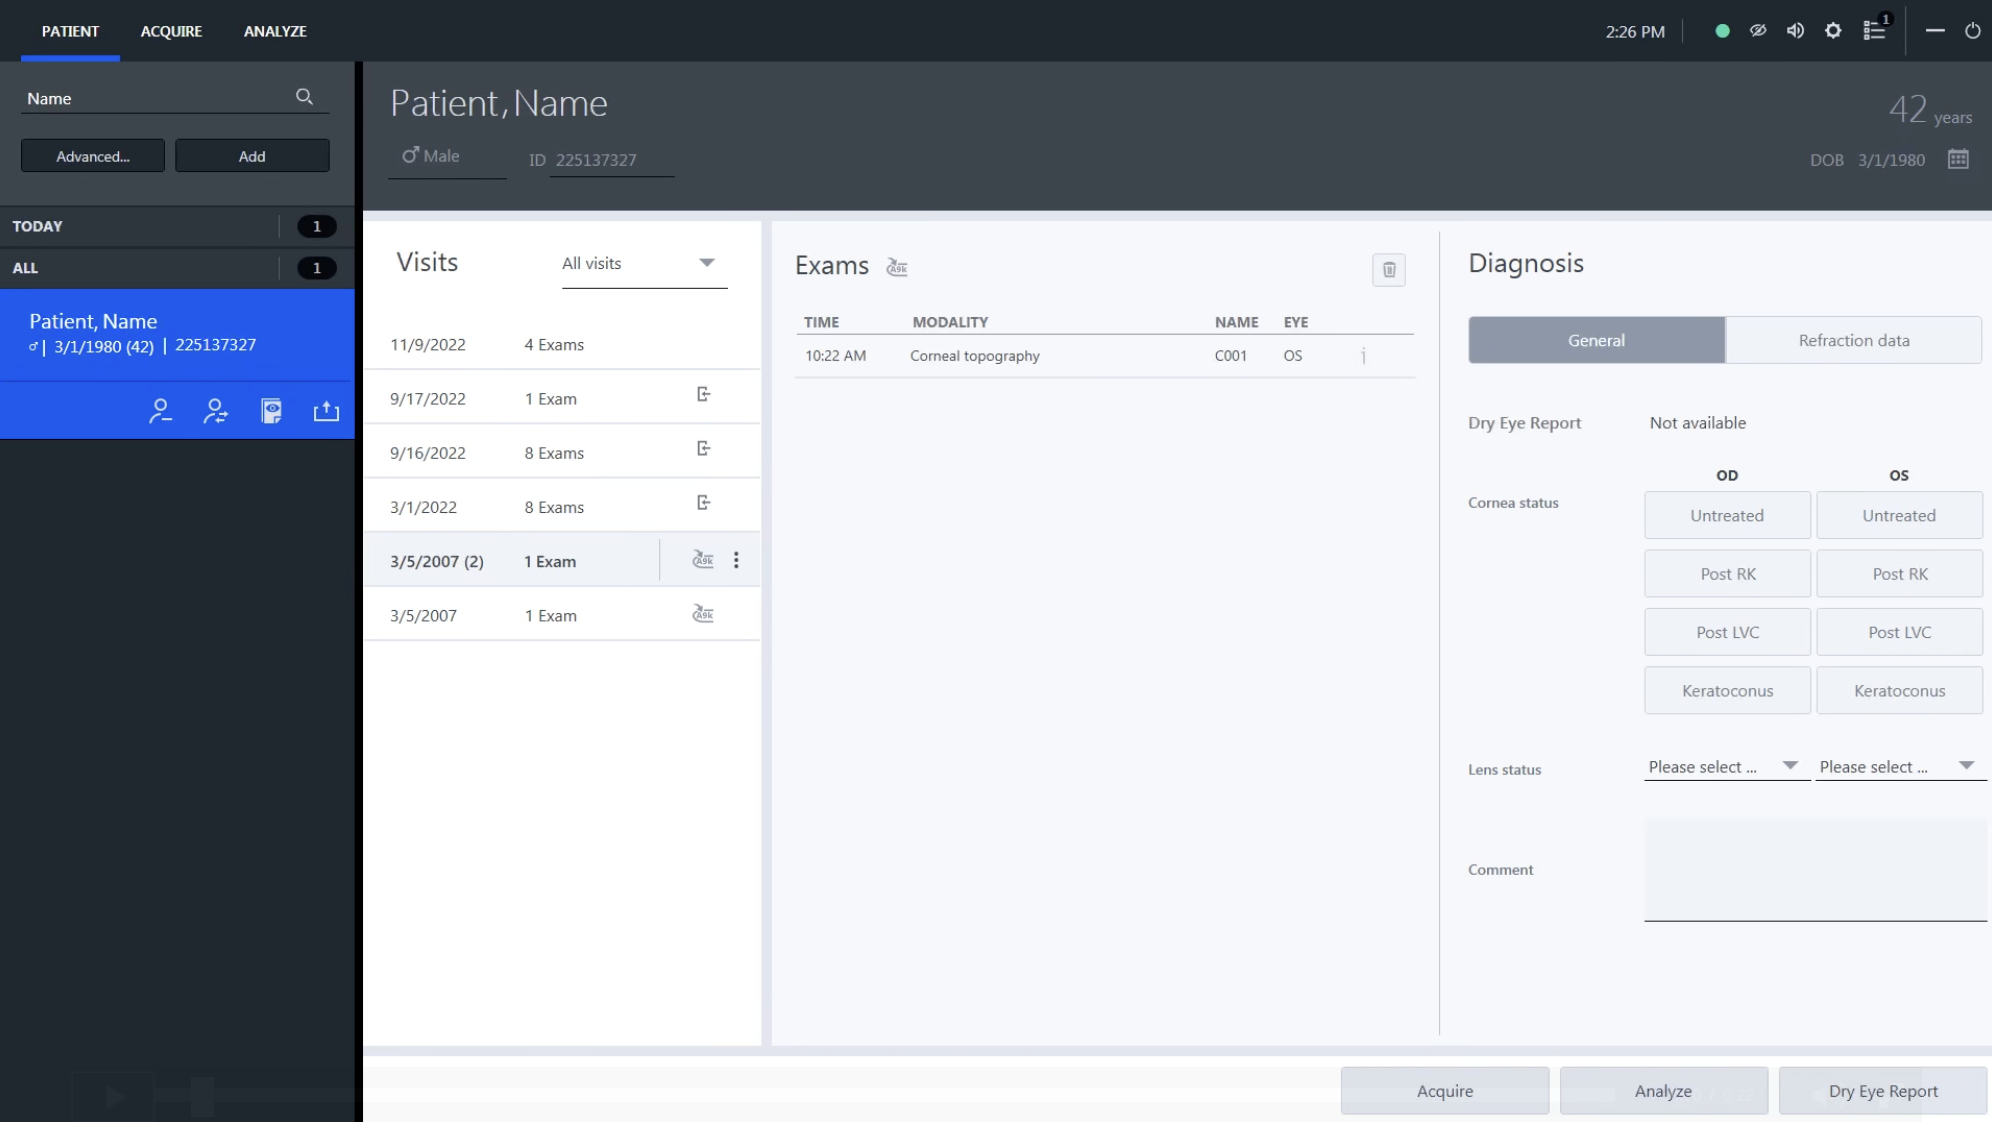This screenshot has height=1122, width=1992.
Task: Click the Add patient button
Action: (x=252, y=156)
